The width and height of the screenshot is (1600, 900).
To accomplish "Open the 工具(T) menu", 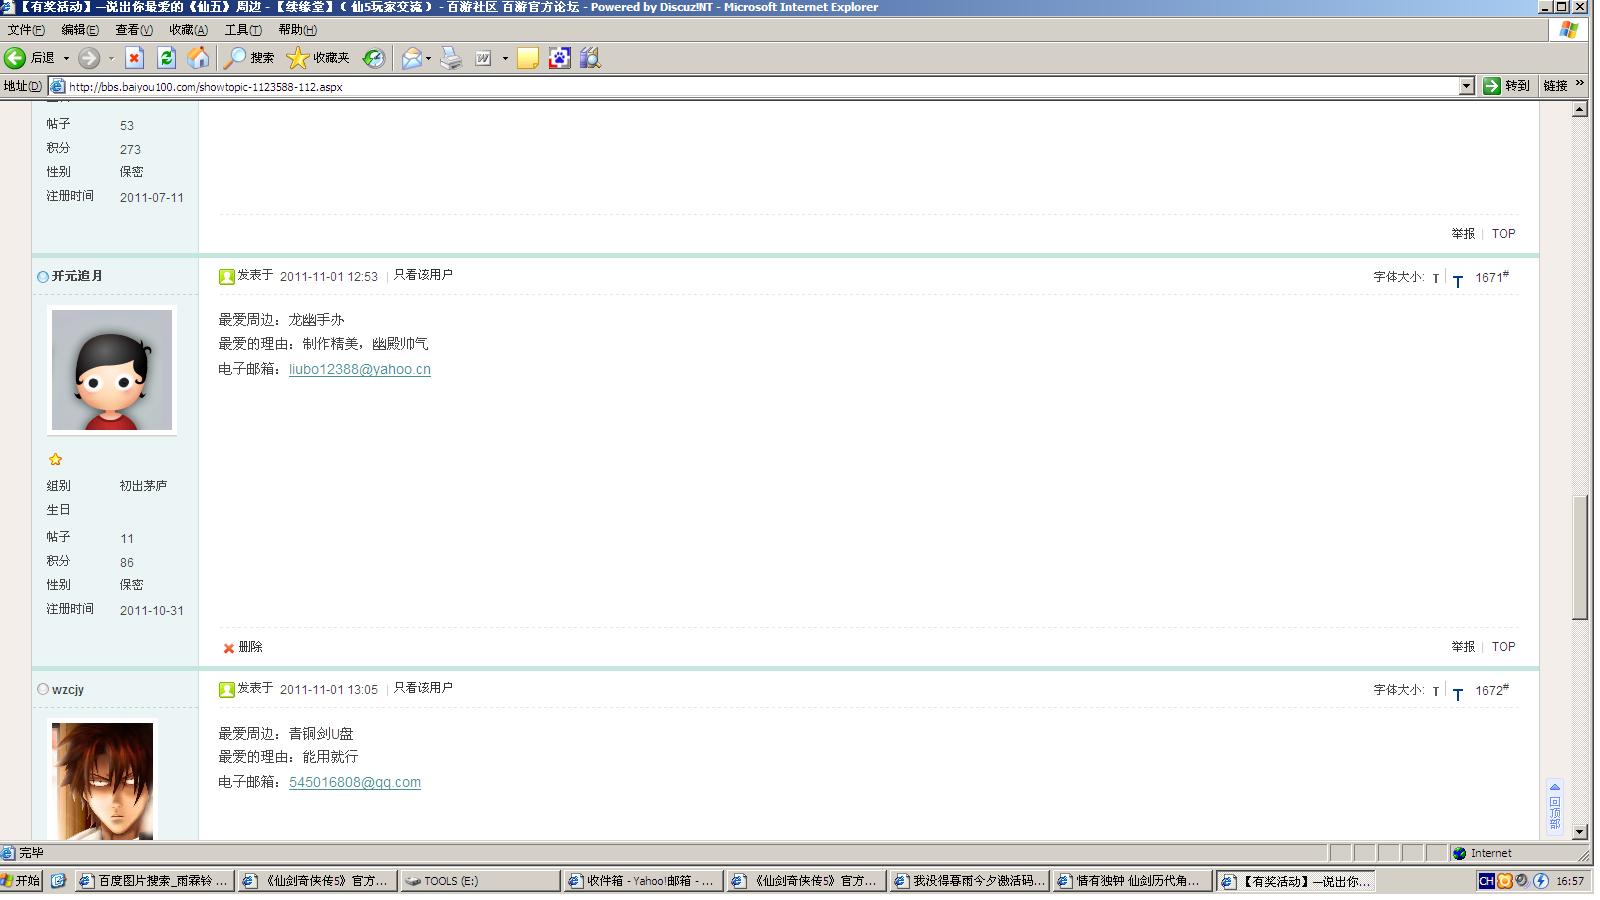I will pos(242,30).
